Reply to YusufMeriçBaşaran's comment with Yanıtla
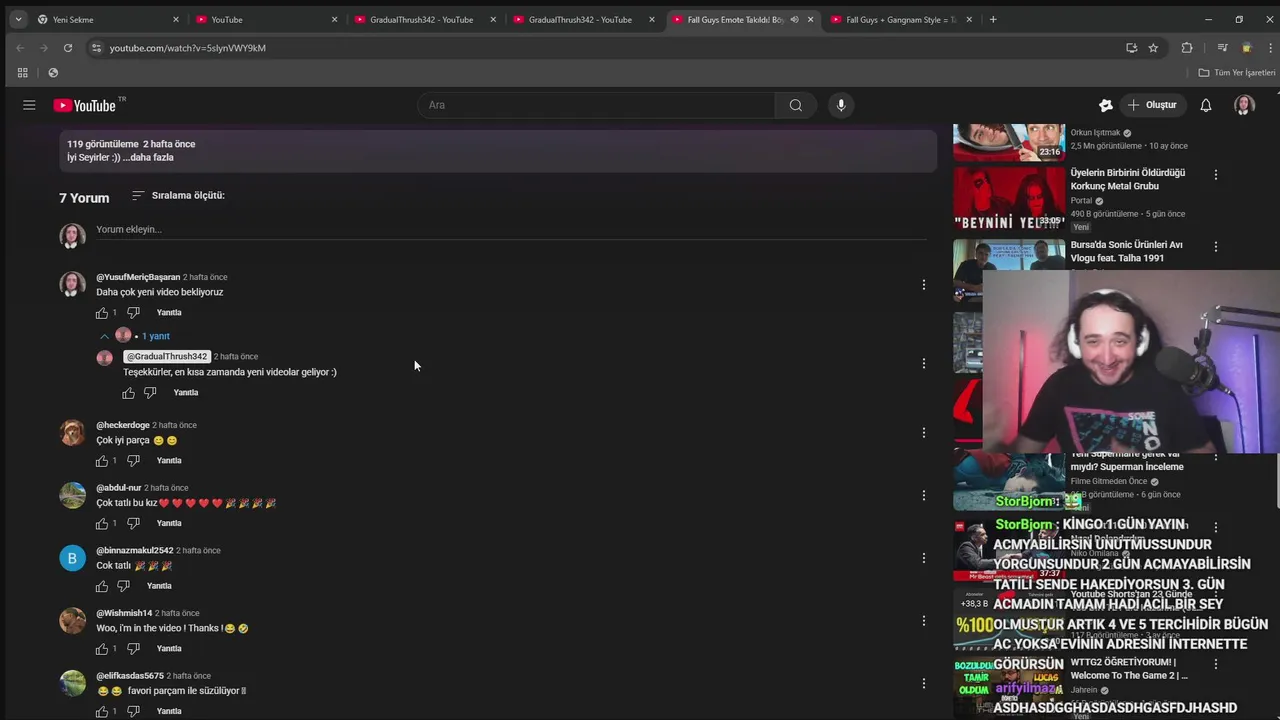 point(169,313)
